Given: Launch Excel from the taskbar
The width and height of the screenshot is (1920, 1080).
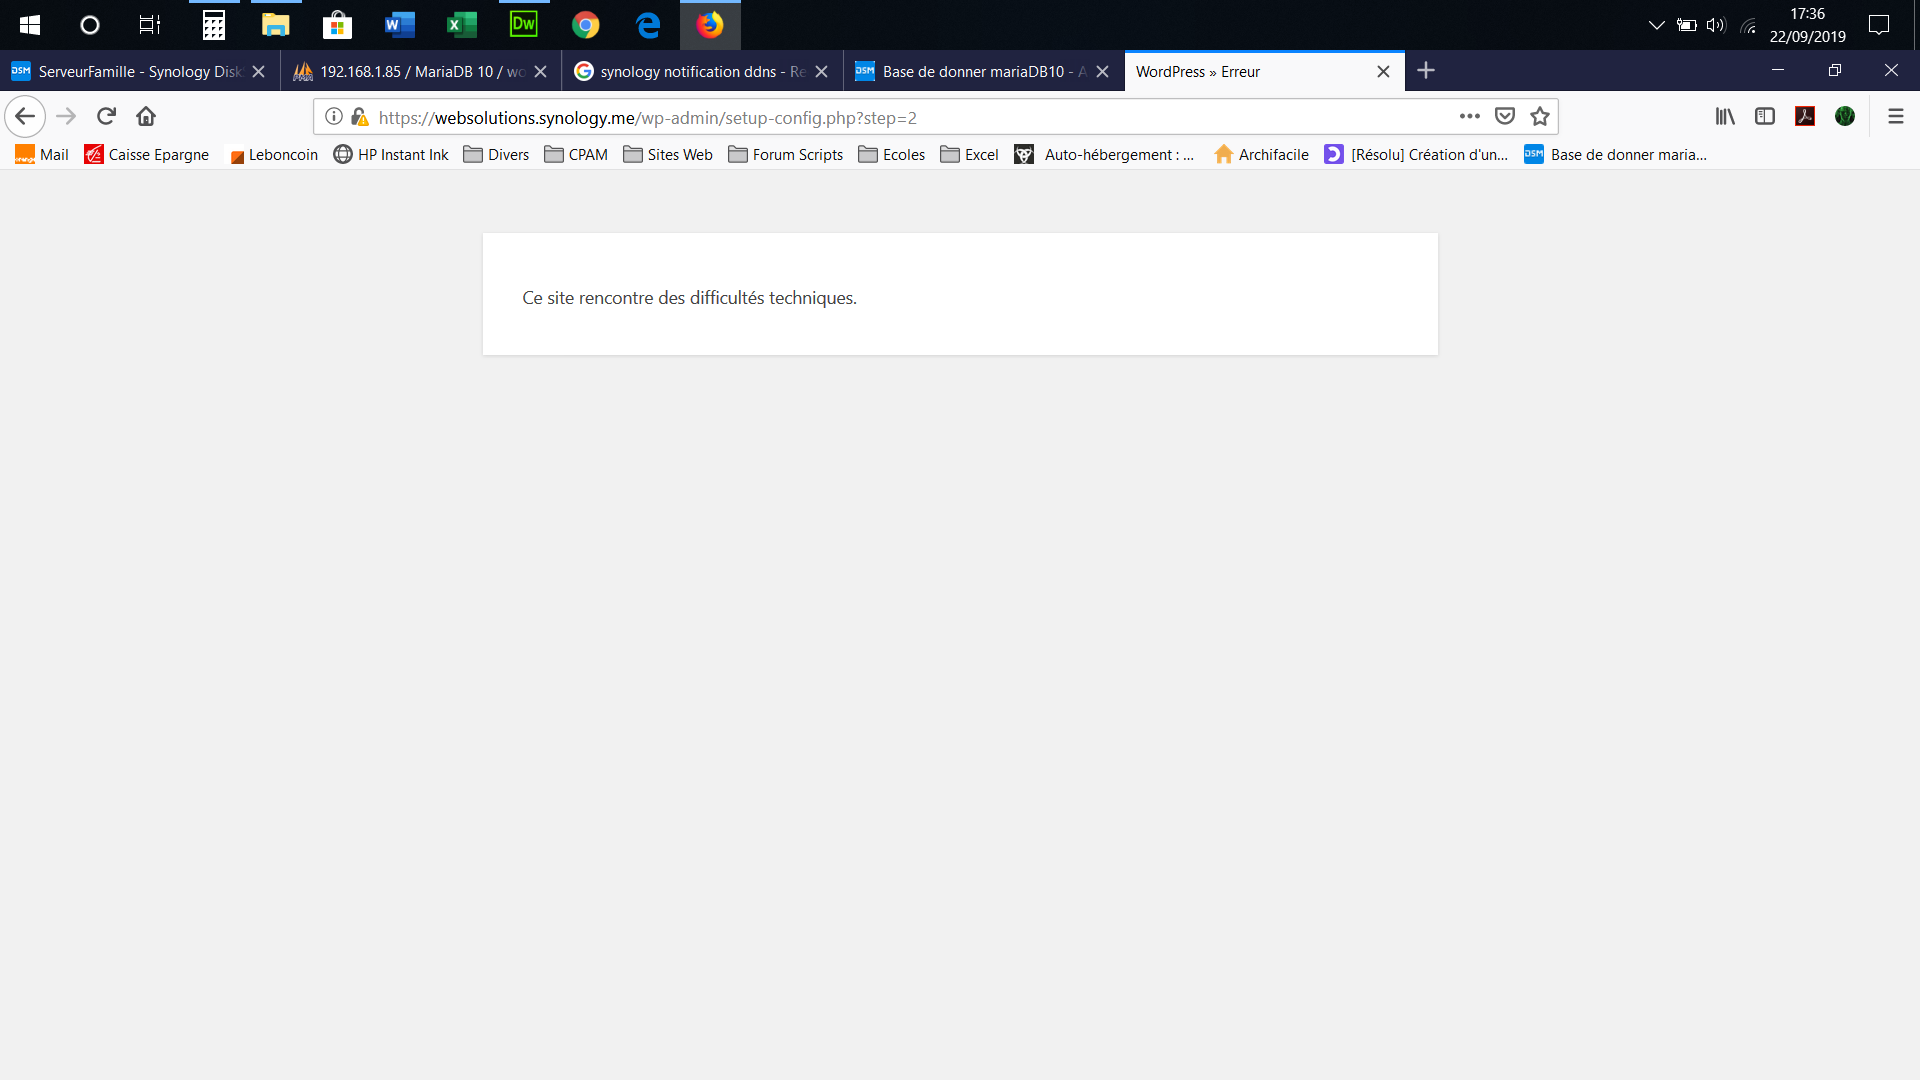Looking at the screenshot, I should point(461,25).
